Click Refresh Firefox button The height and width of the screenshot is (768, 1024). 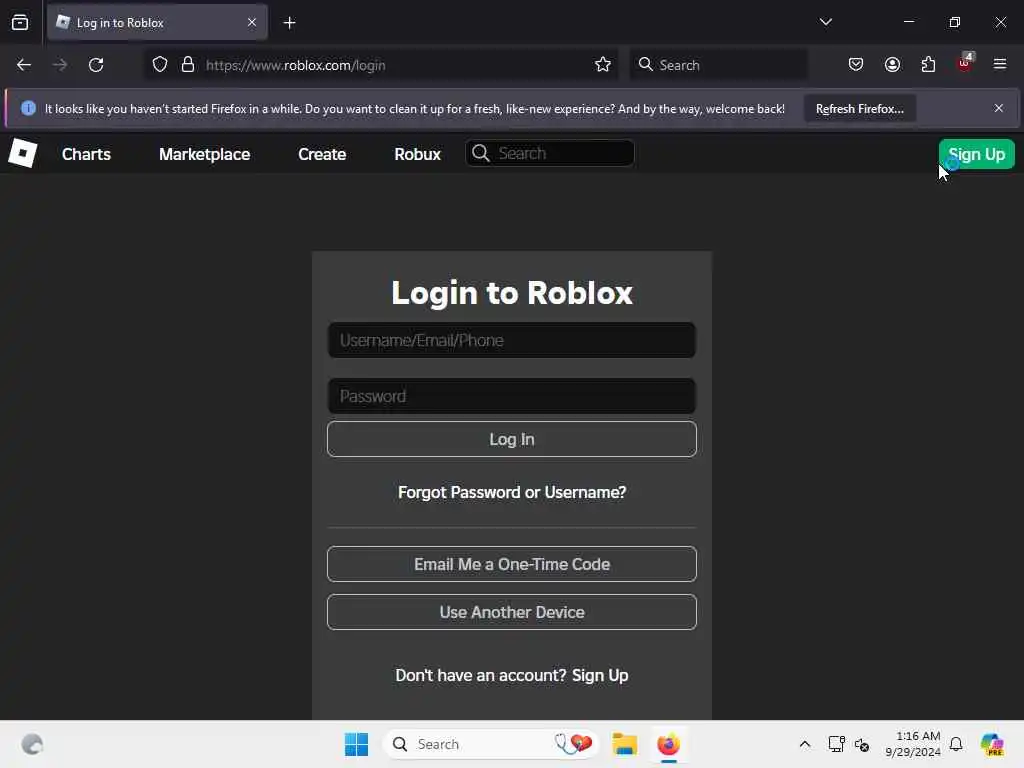click(x=859, y=109)
